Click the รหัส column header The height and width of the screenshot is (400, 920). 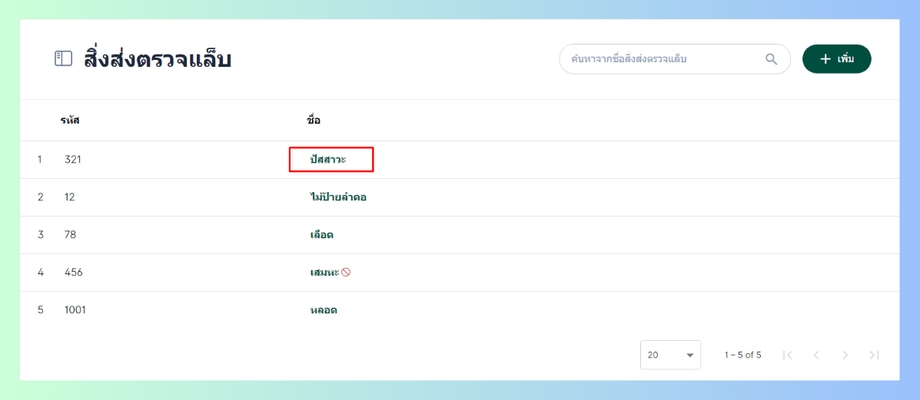tap(69, 120)
